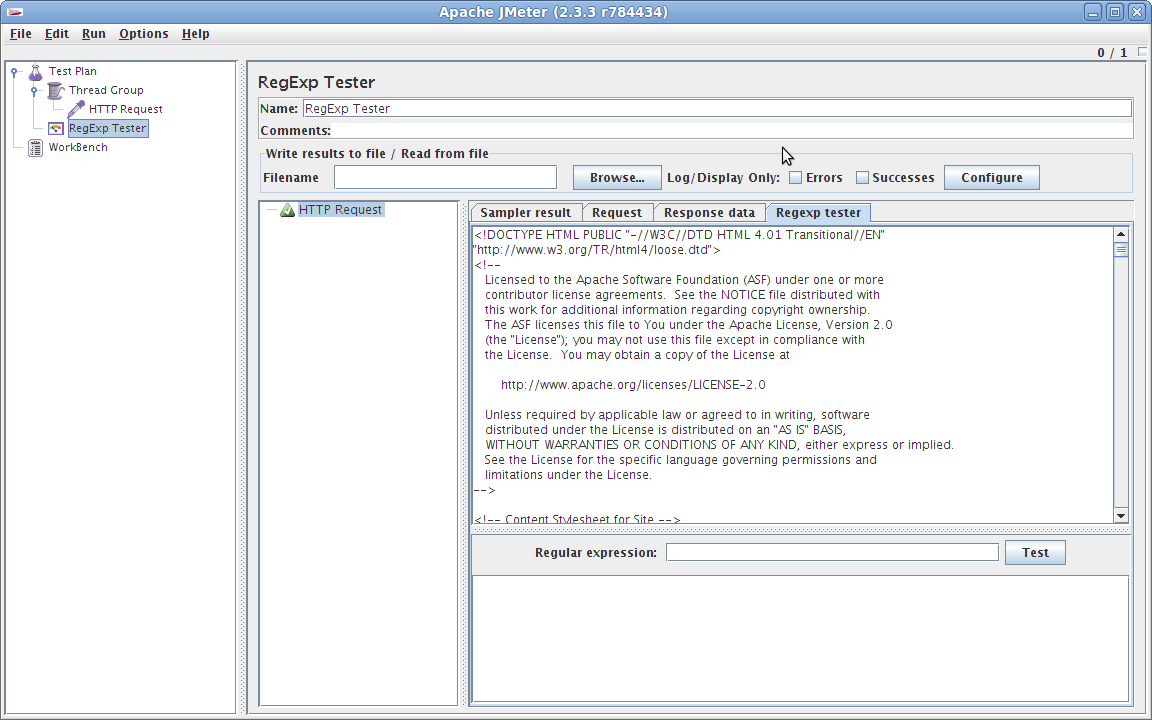Enable the Errors only checkbox
Screen dimensions: 1152x720
coord(795,178)
